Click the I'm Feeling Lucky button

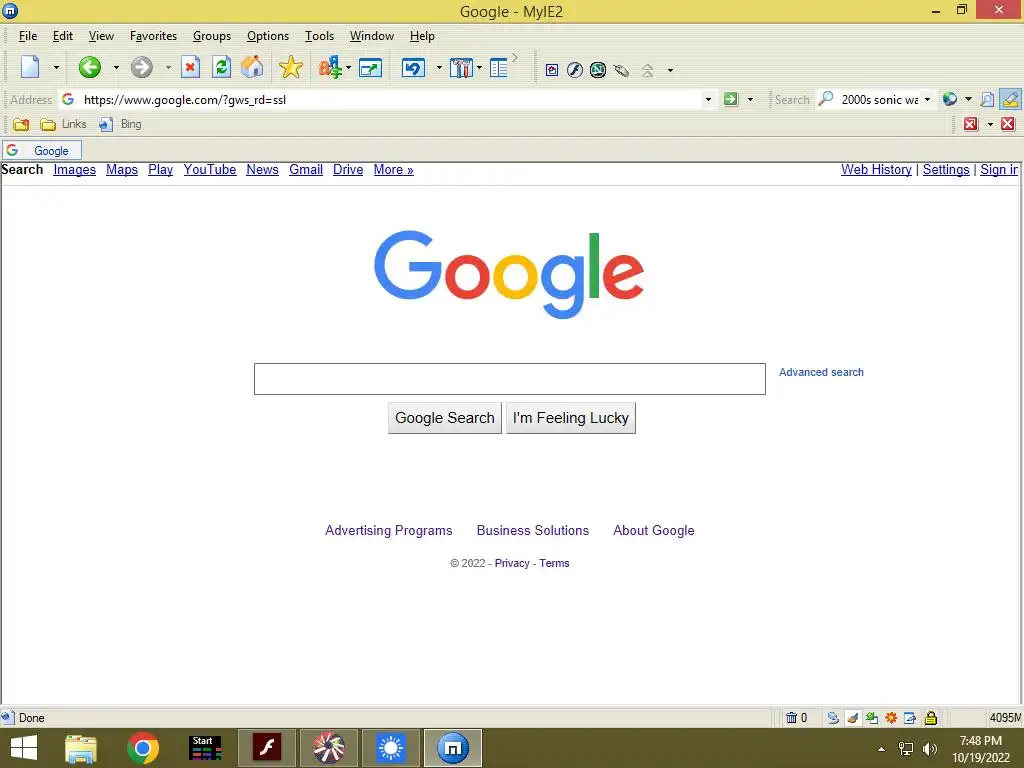(571, 418)
